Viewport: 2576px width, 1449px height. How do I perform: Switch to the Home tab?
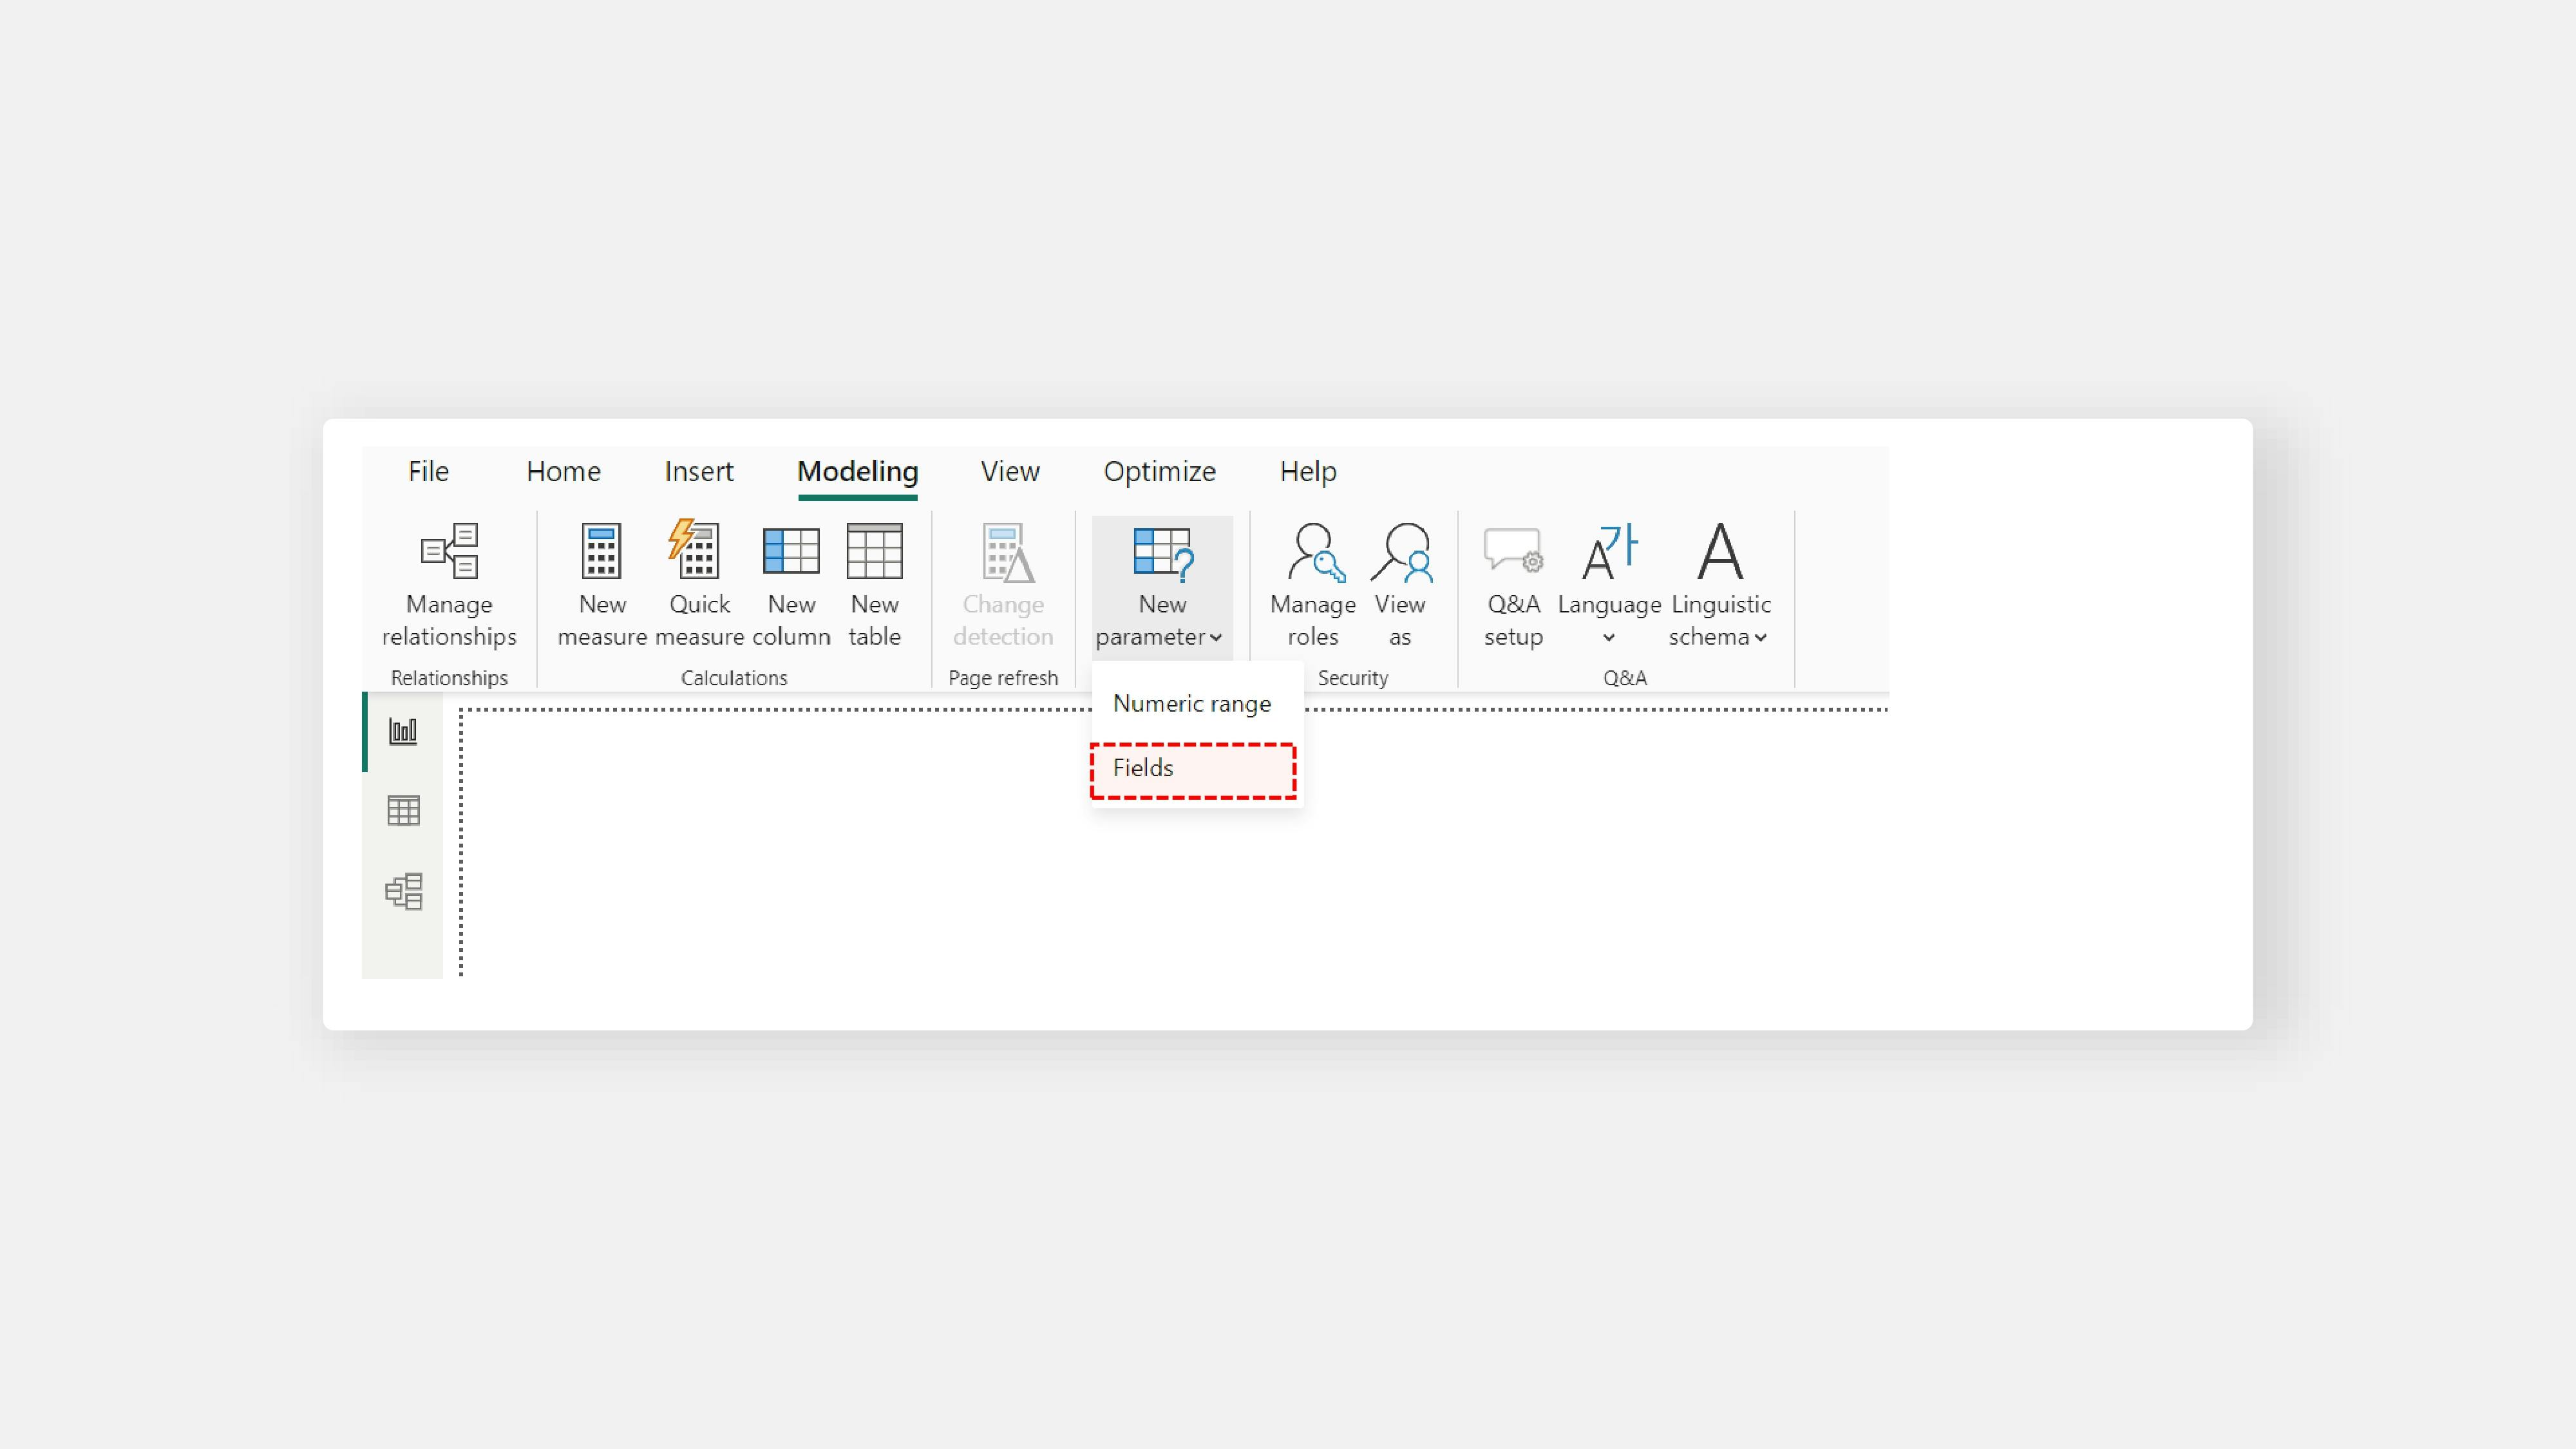pyautogui.click(x=563, y=472)
